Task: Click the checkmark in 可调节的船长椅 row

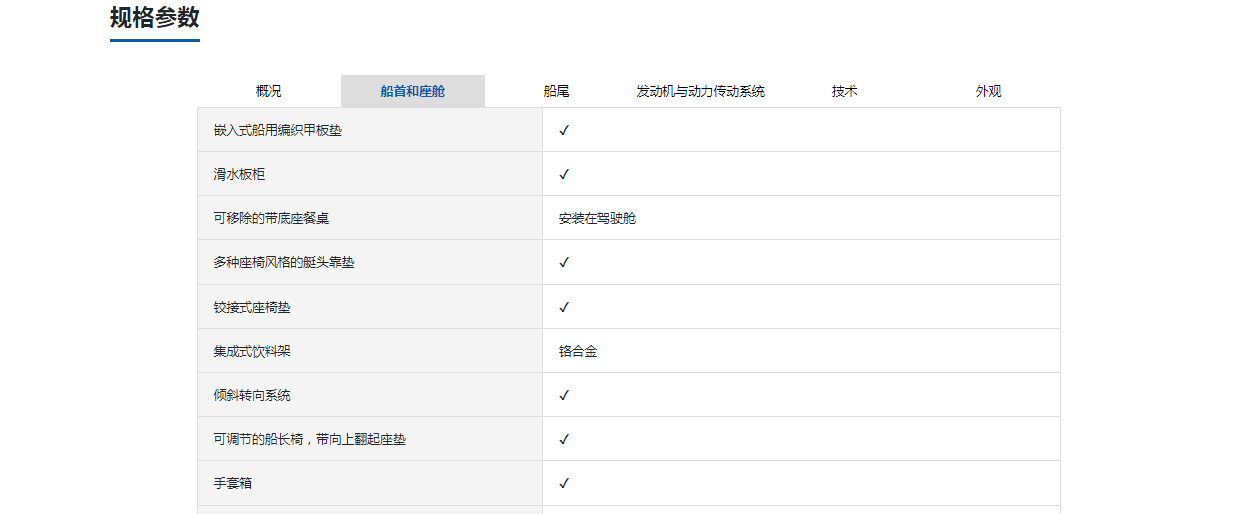Action: (x=564, y=439)
